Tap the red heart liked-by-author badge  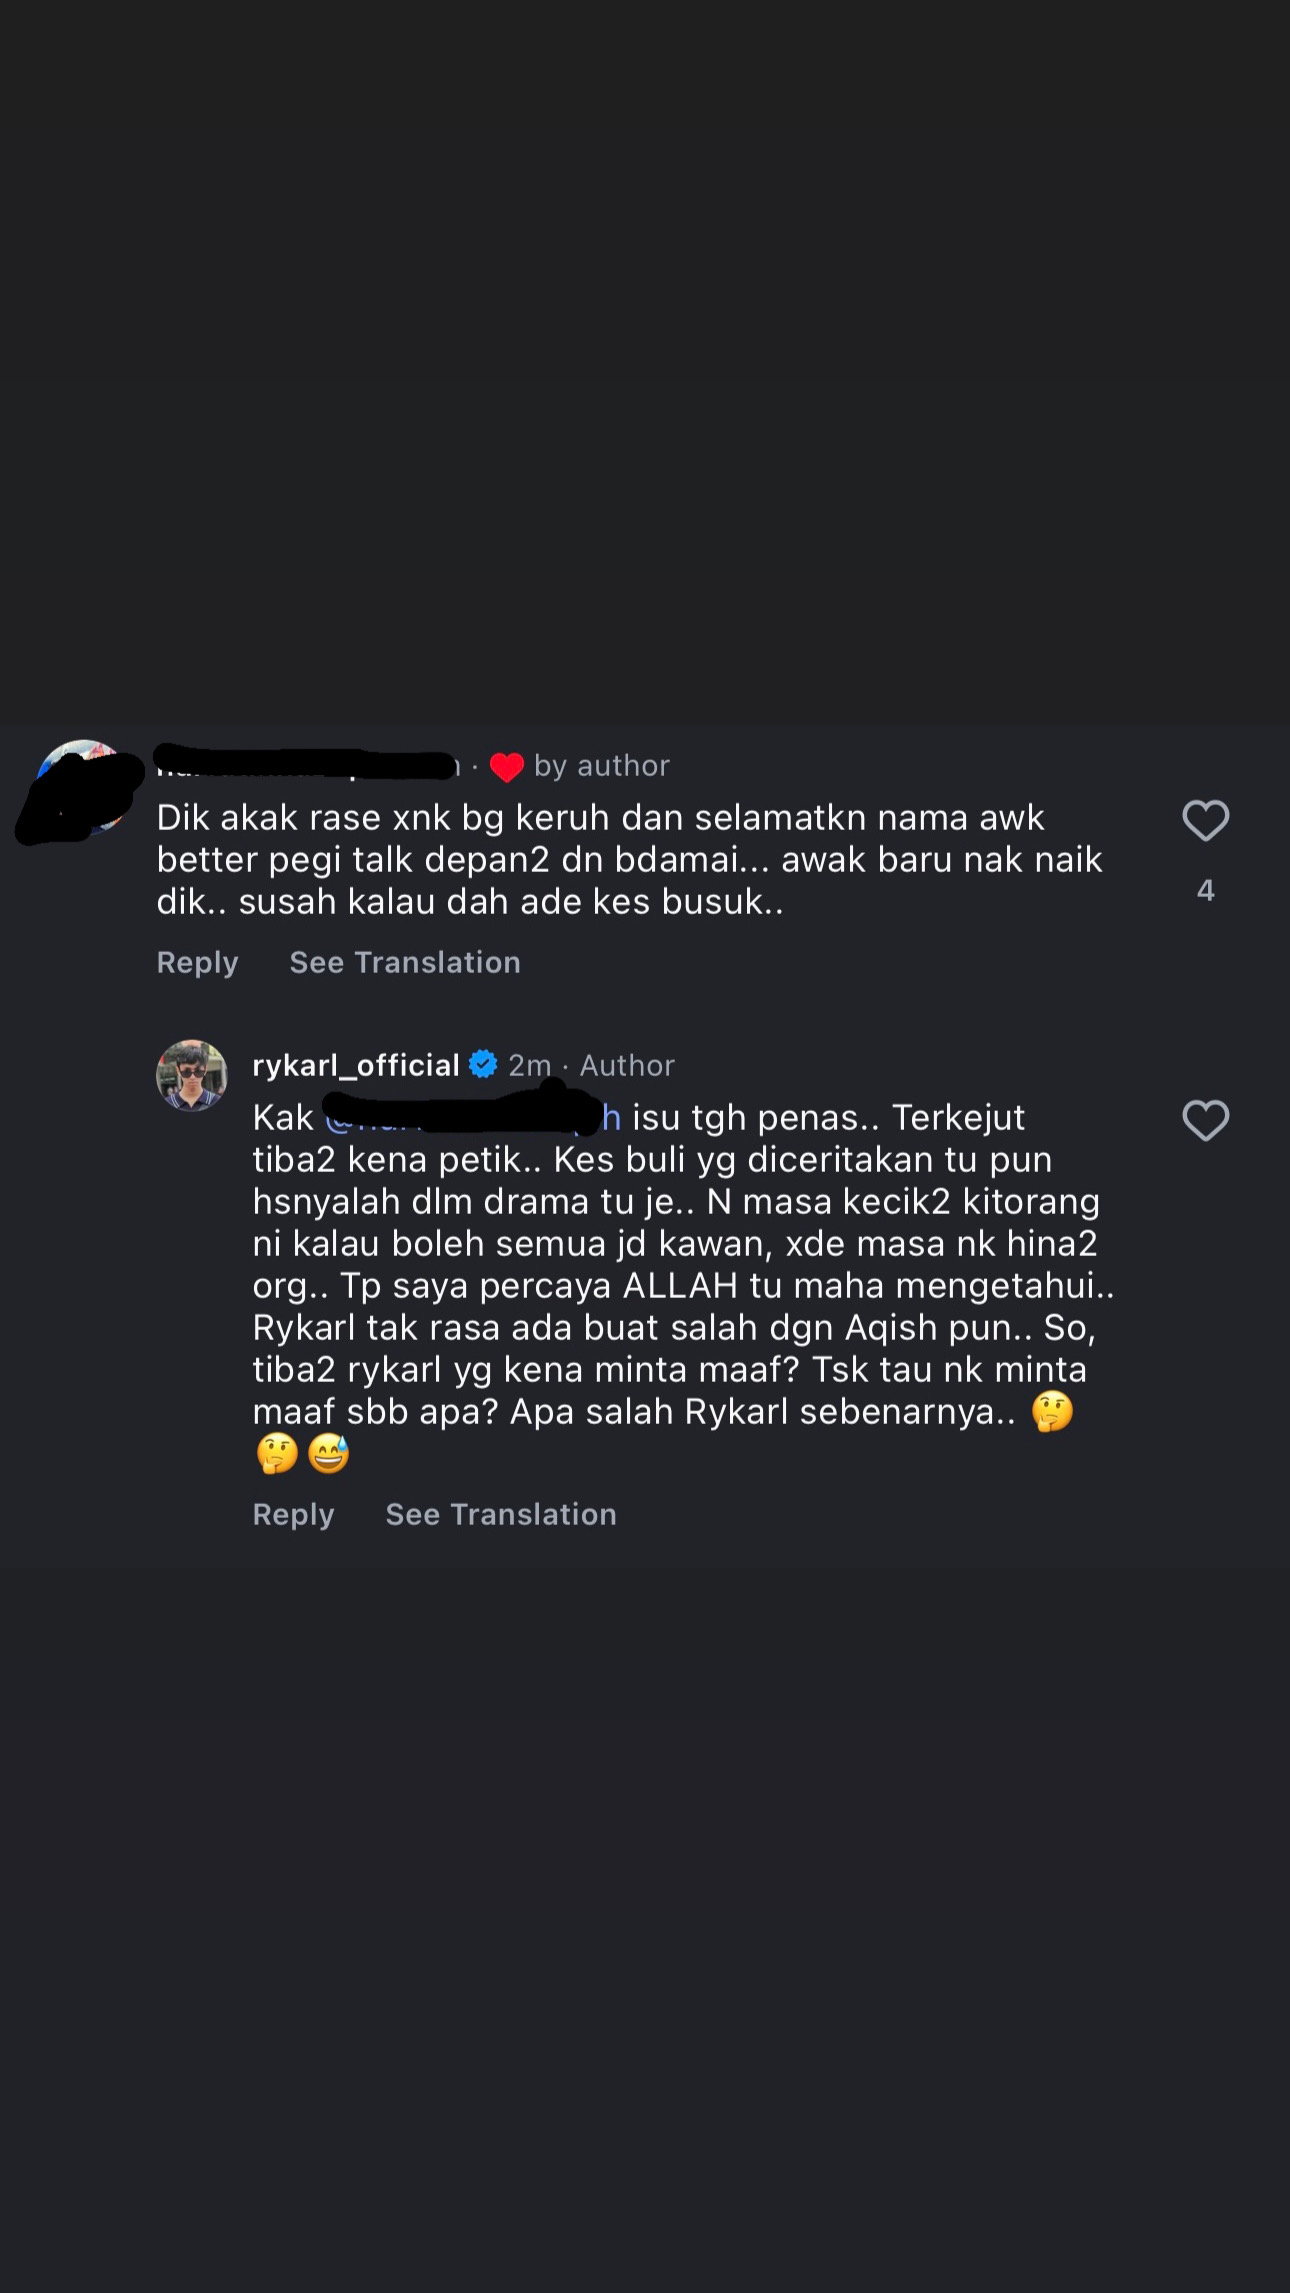[x=507, y=767]
